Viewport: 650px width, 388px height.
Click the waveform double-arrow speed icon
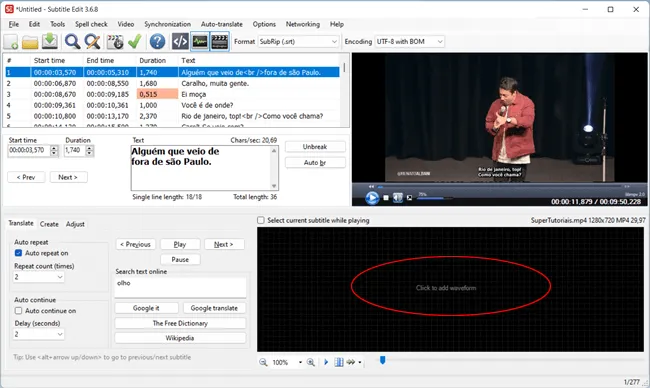click(x=351, y=362)
